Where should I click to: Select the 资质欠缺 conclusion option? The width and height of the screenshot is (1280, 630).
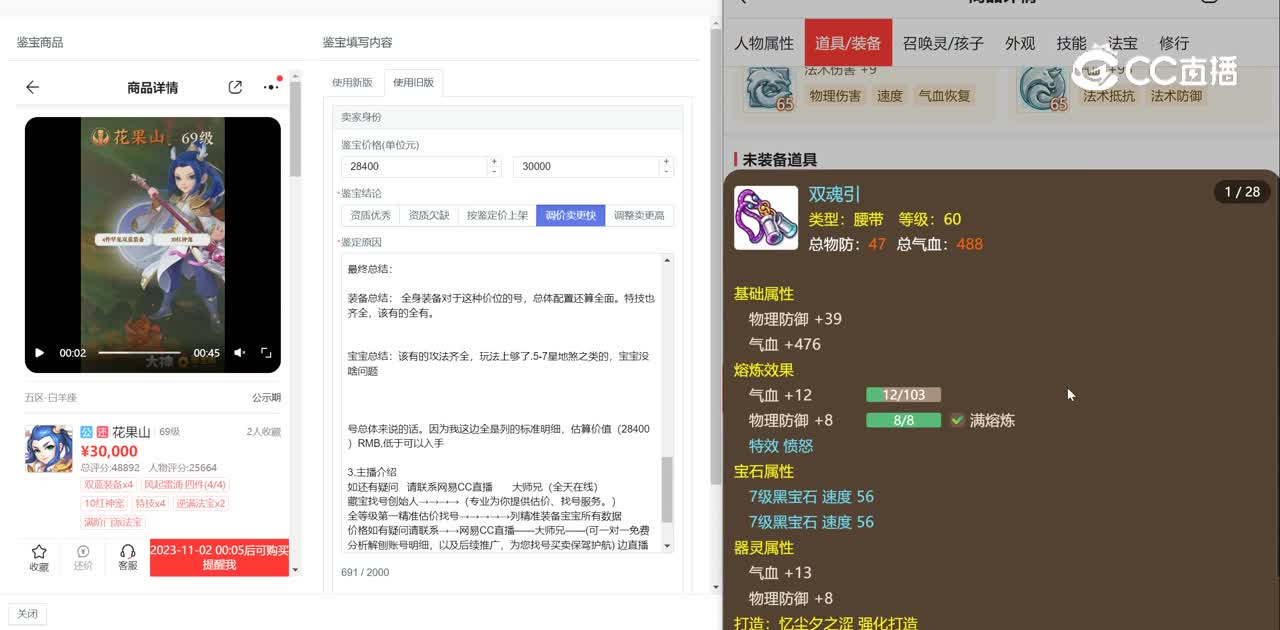[428, 215]
